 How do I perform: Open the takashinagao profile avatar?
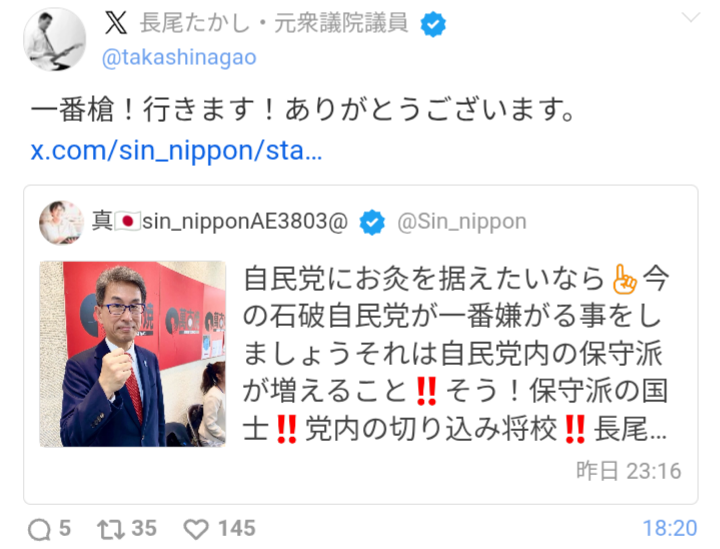coord(55,39)
